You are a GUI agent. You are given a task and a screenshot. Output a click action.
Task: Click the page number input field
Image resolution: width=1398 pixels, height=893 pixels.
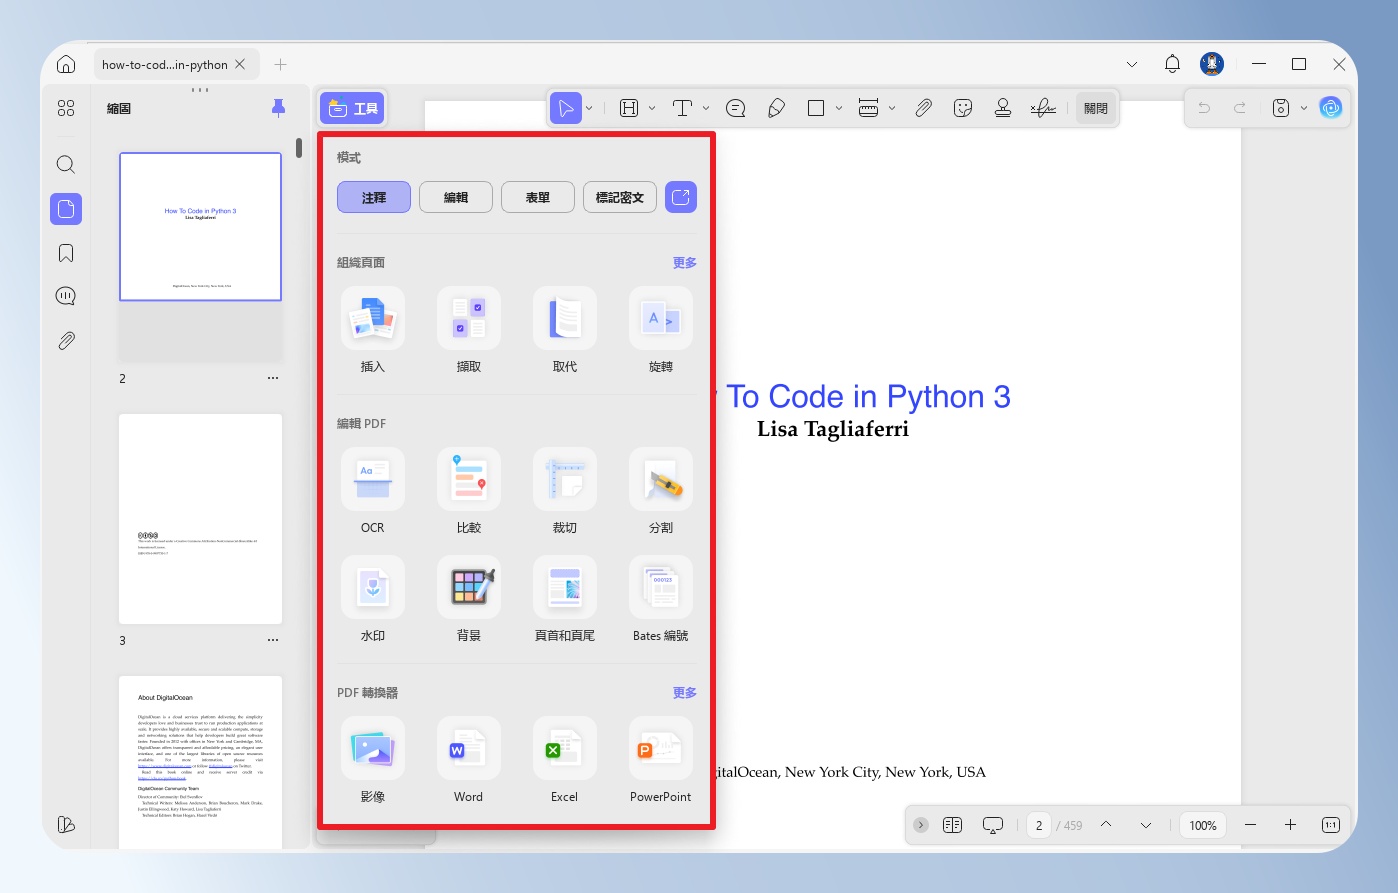[x=1040, y=825]
